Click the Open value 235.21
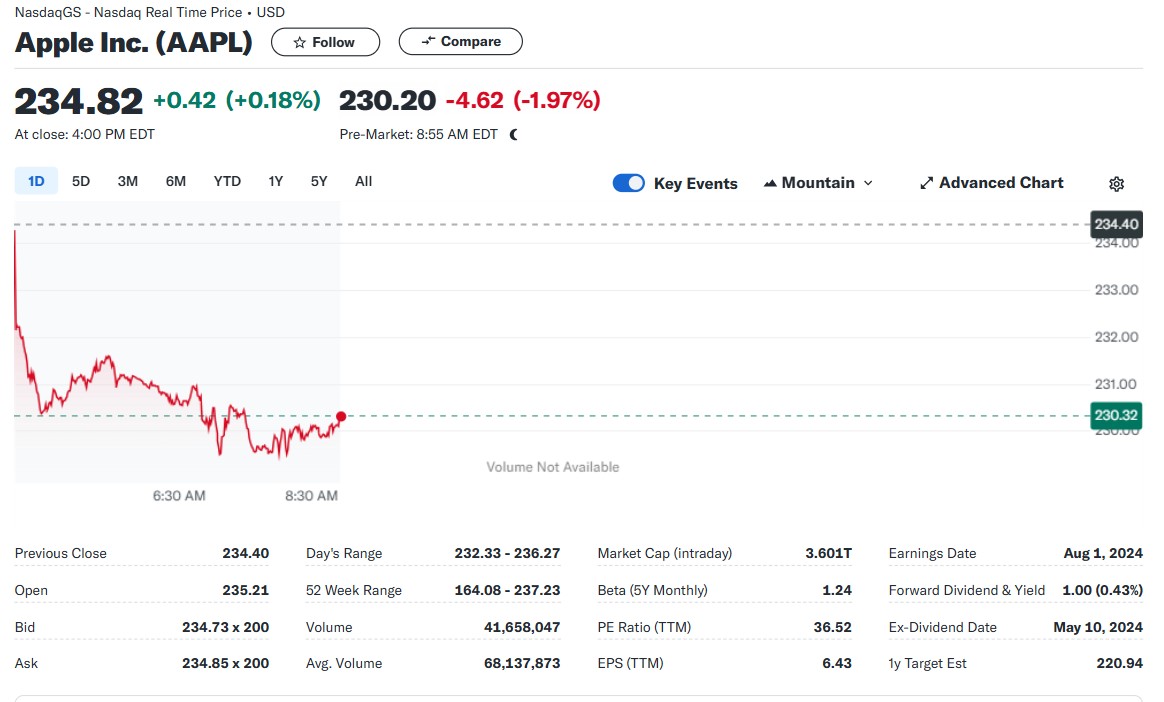The image size is (1164, 702). [x=246, y=590]
